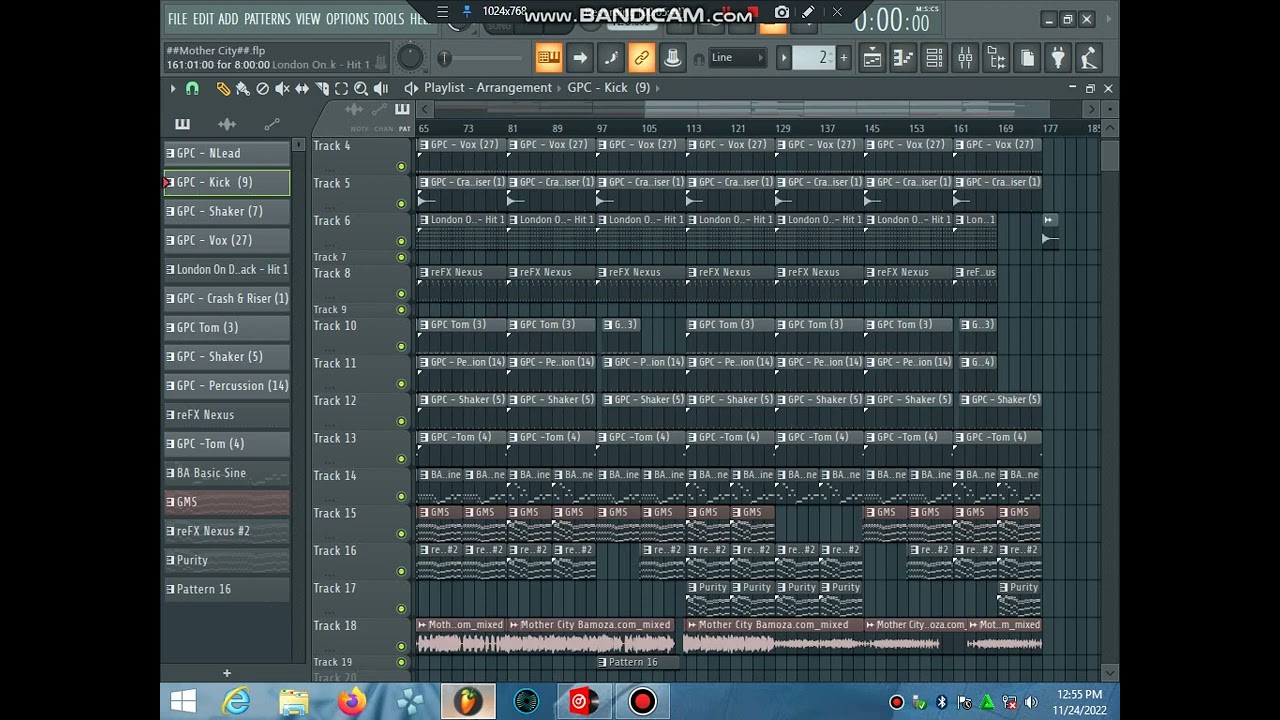Jump to bar 113 on the timeline ruler
Viewport: 1280px width, 720px height.
[x=693, y=128]
